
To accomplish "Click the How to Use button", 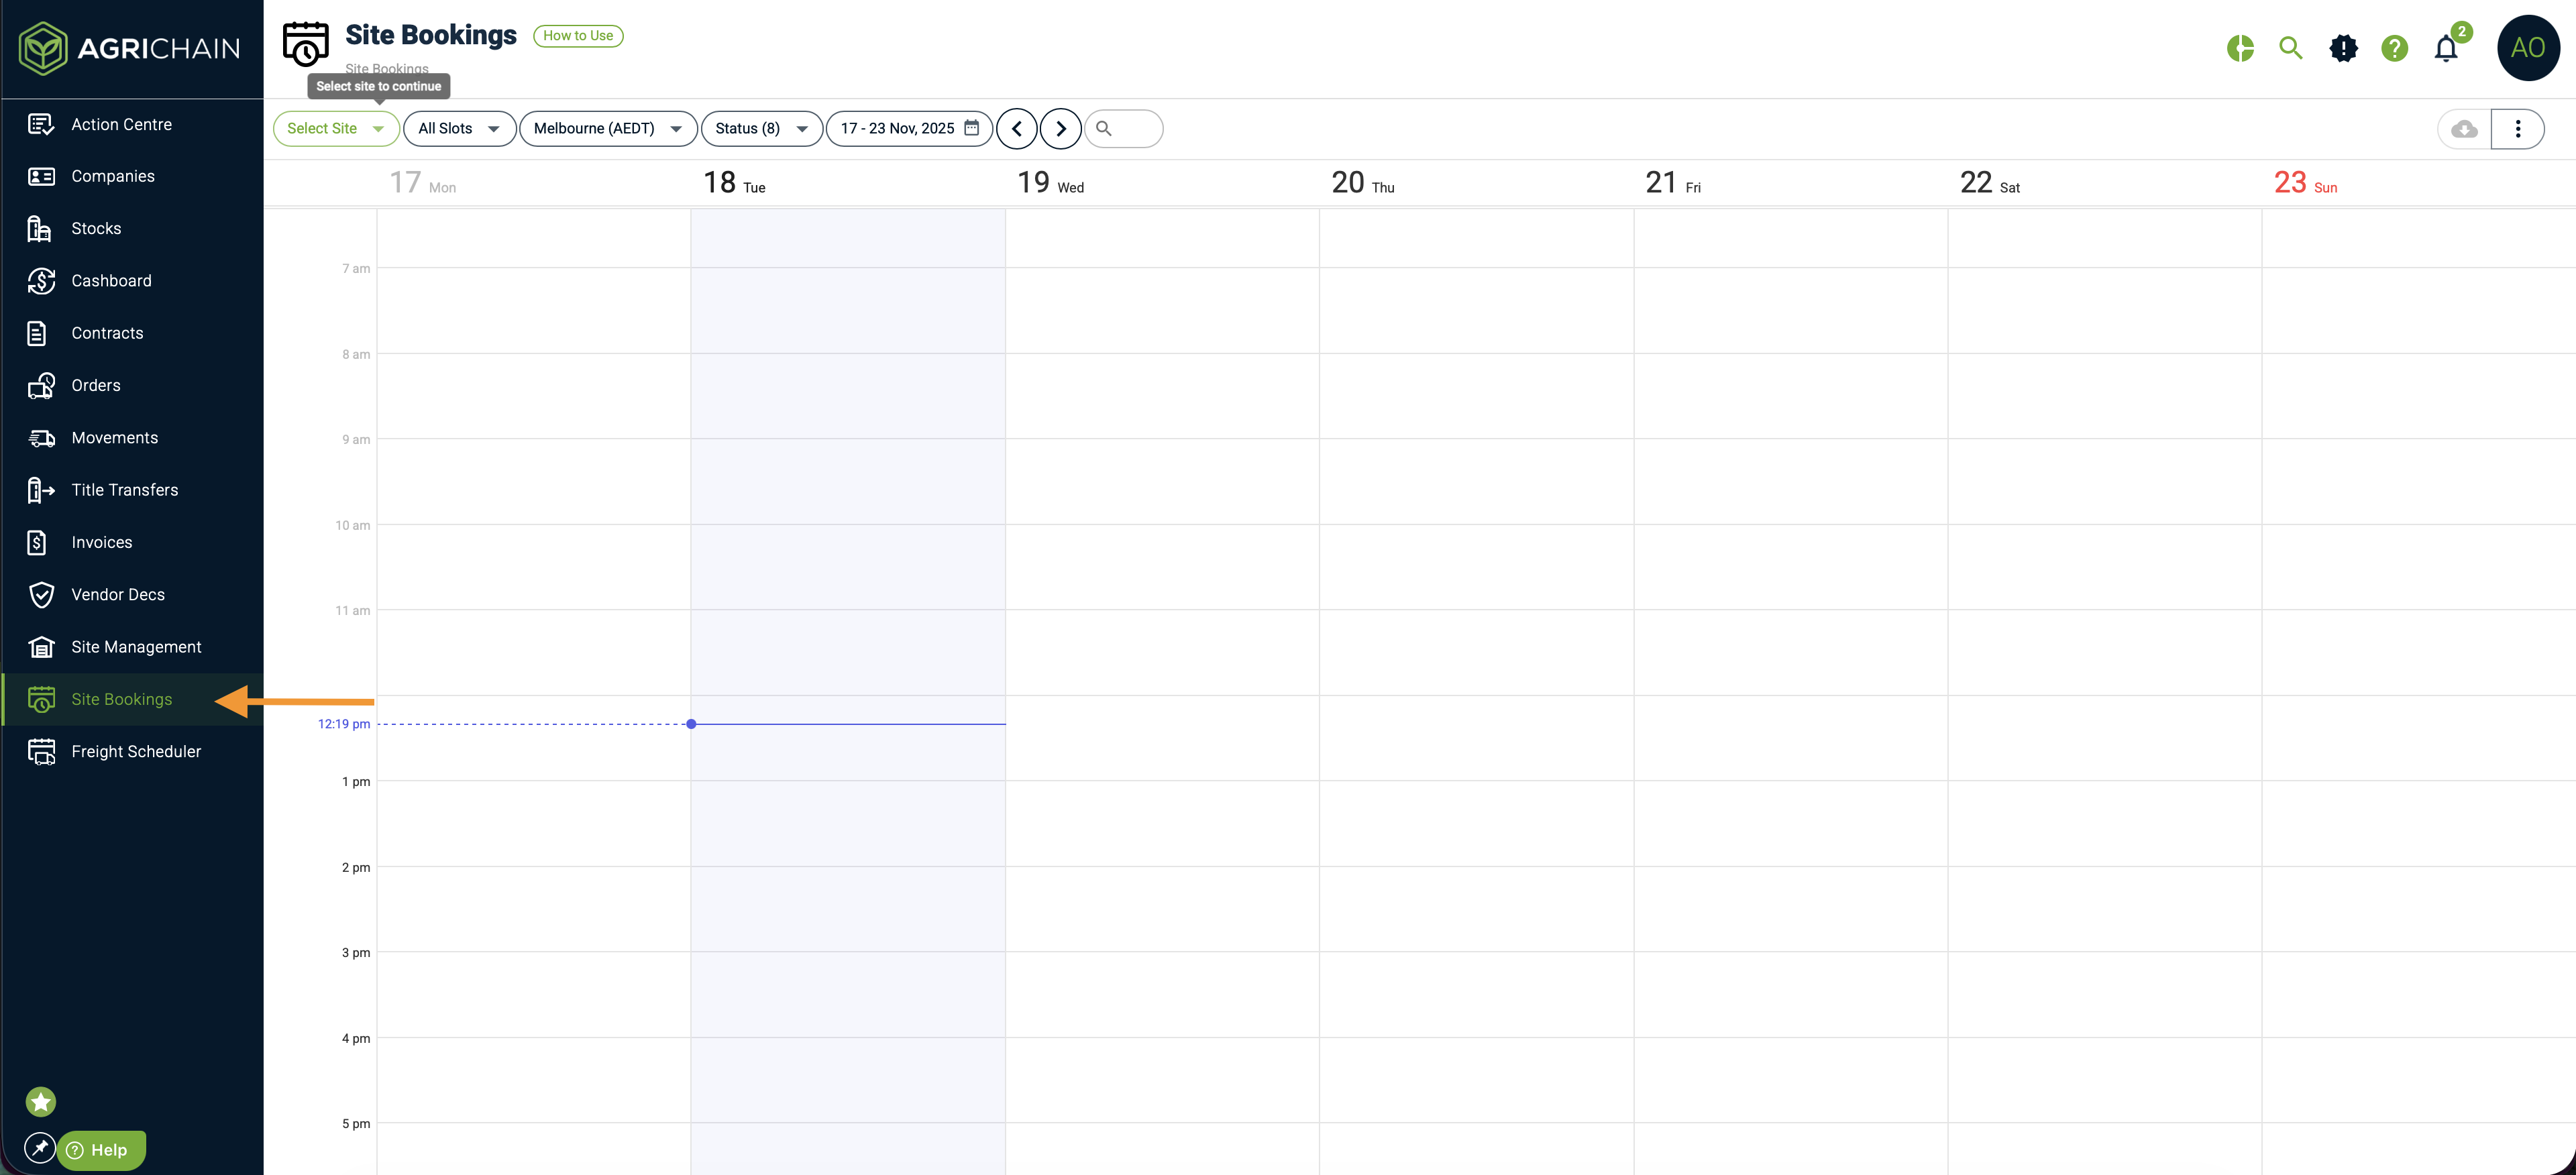I will pos(578,36).
